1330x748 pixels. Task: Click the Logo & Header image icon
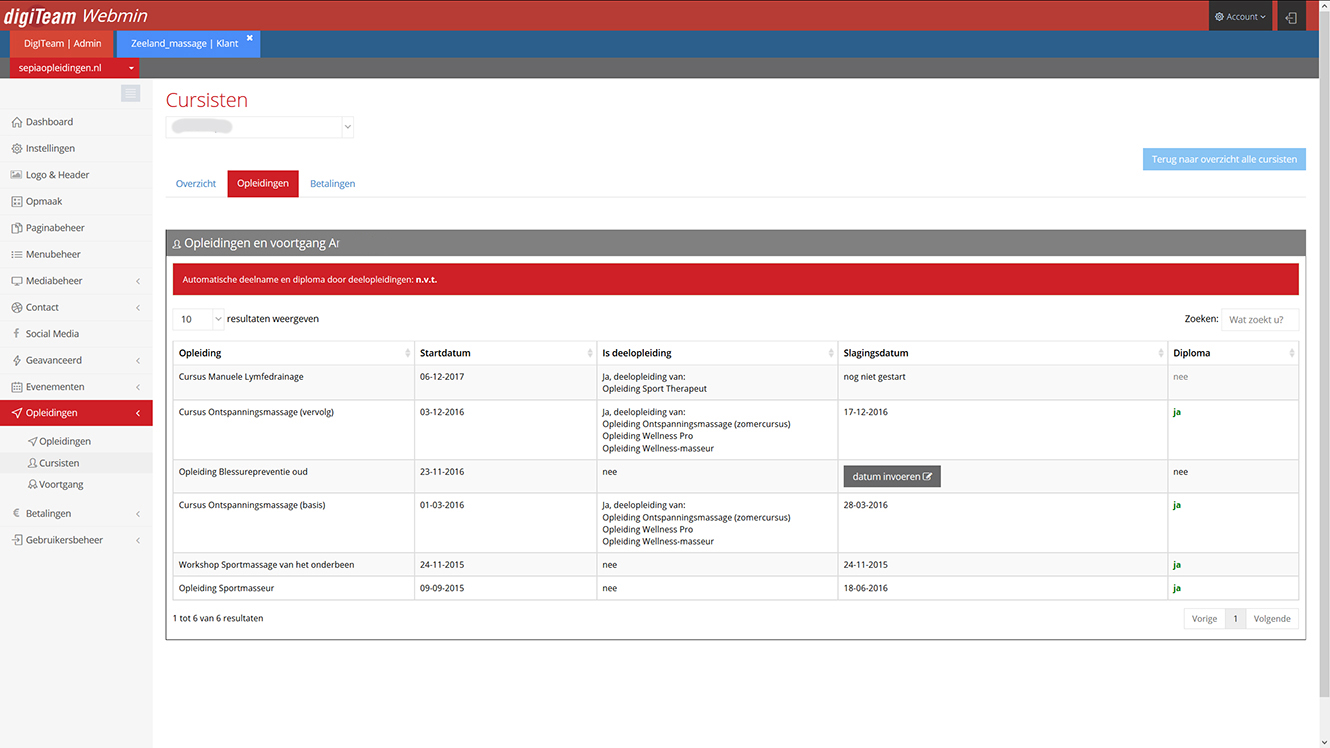coord(16,175)
